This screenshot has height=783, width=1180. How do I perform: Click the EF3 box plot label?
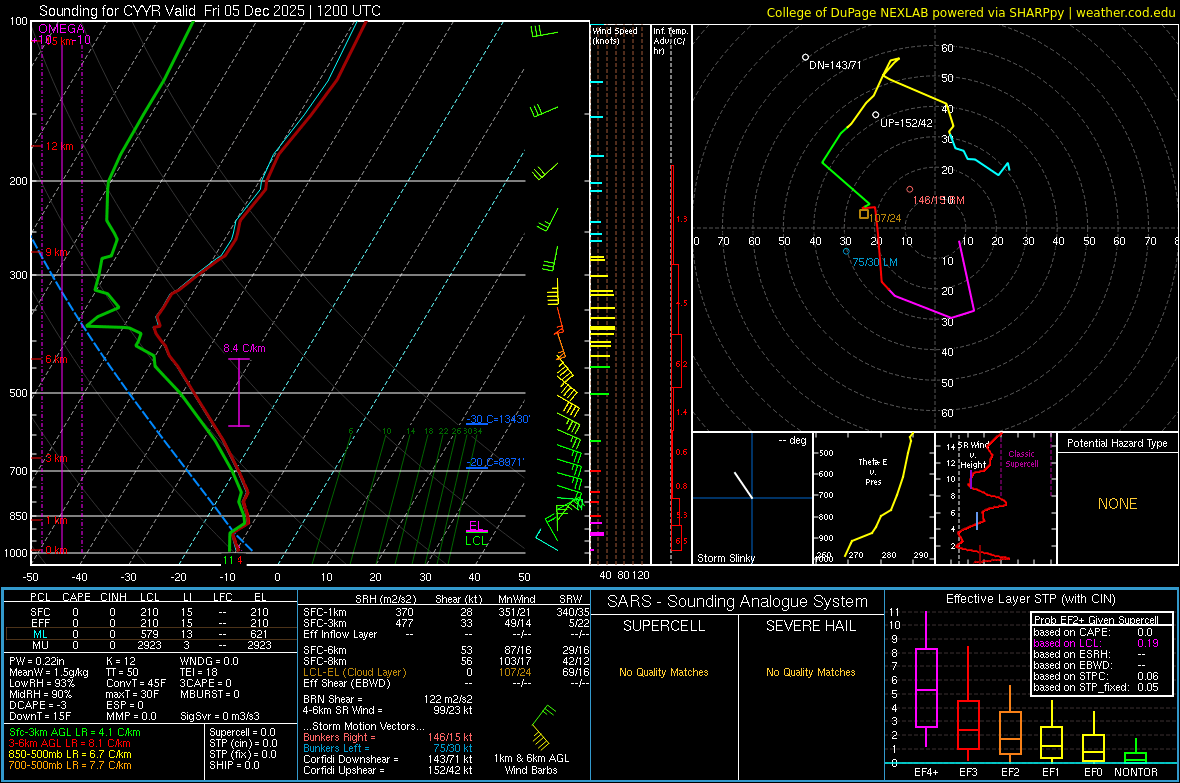click(968, 772)
